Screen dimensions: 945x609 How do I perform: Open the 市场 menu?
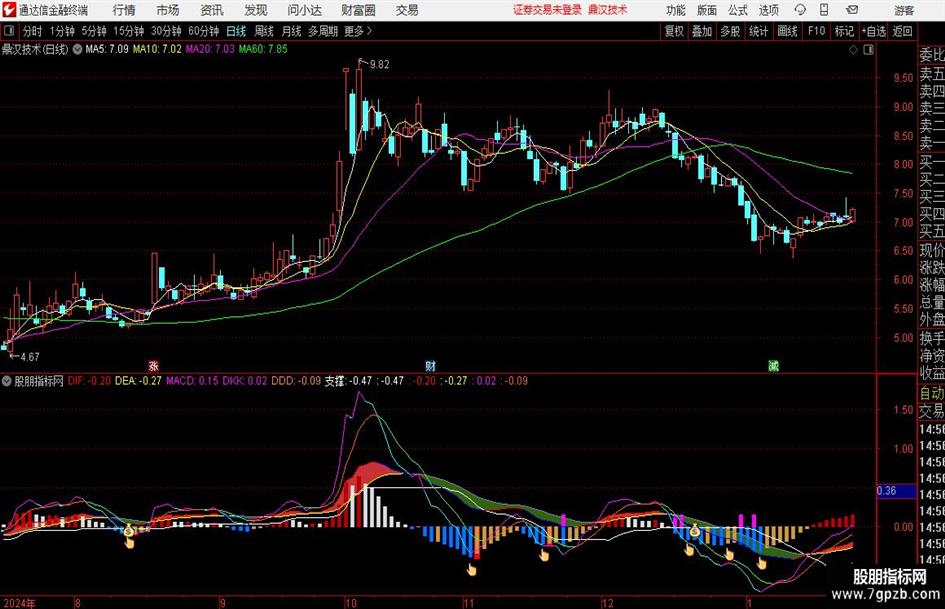pyautogui.click(x=168, y=10)
